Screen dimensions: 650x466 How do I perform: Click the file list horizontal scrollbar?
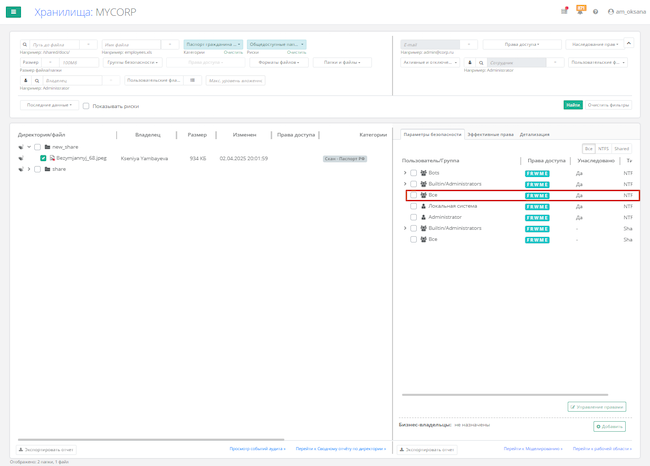click(151, 439)
